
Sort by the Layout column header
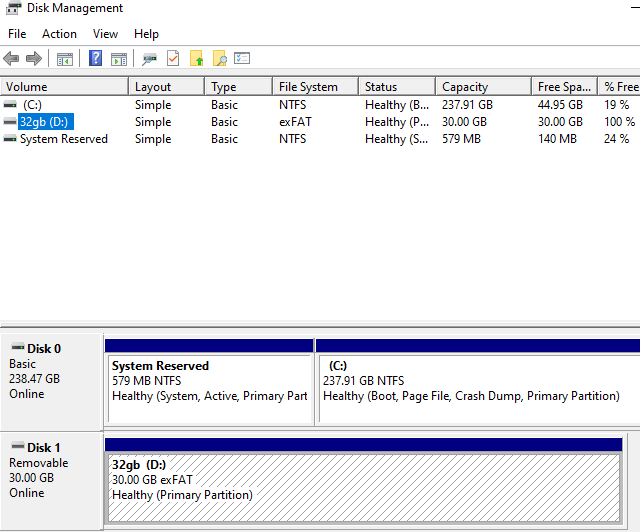pos(167,87)
